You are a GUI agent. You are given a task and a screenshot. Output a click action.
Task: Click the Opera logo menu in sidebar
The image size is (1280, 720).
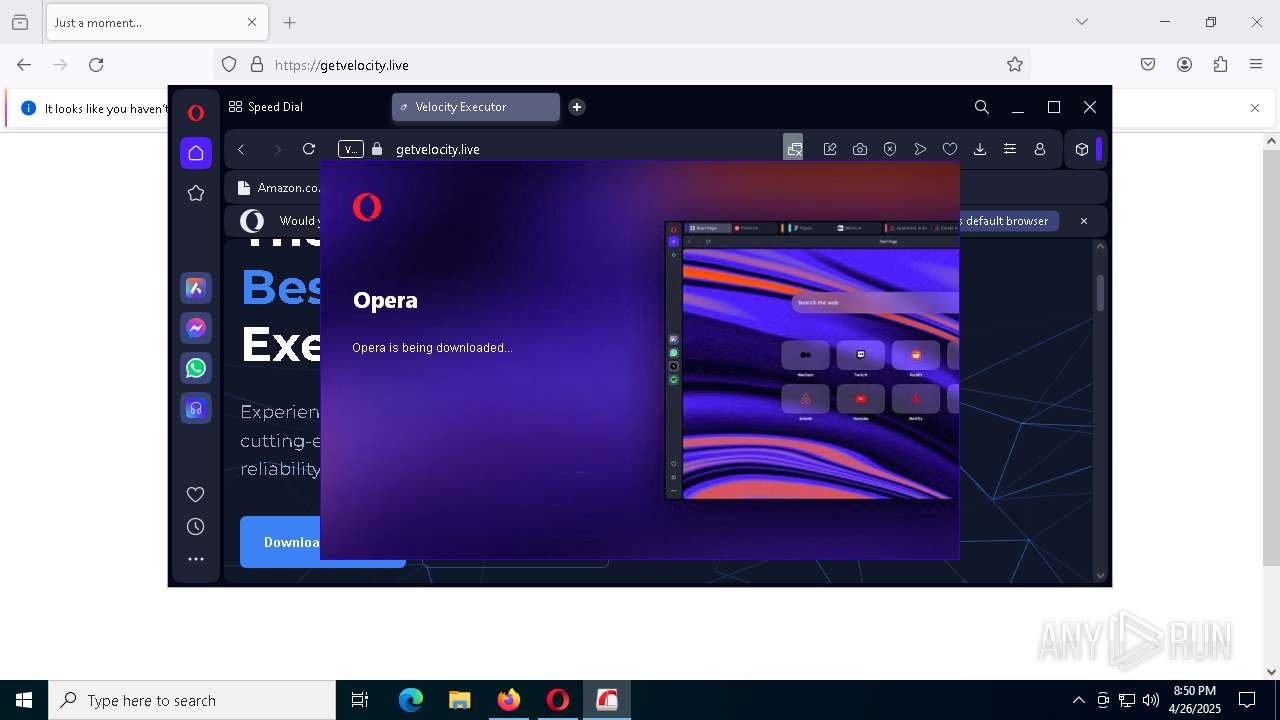196,113
